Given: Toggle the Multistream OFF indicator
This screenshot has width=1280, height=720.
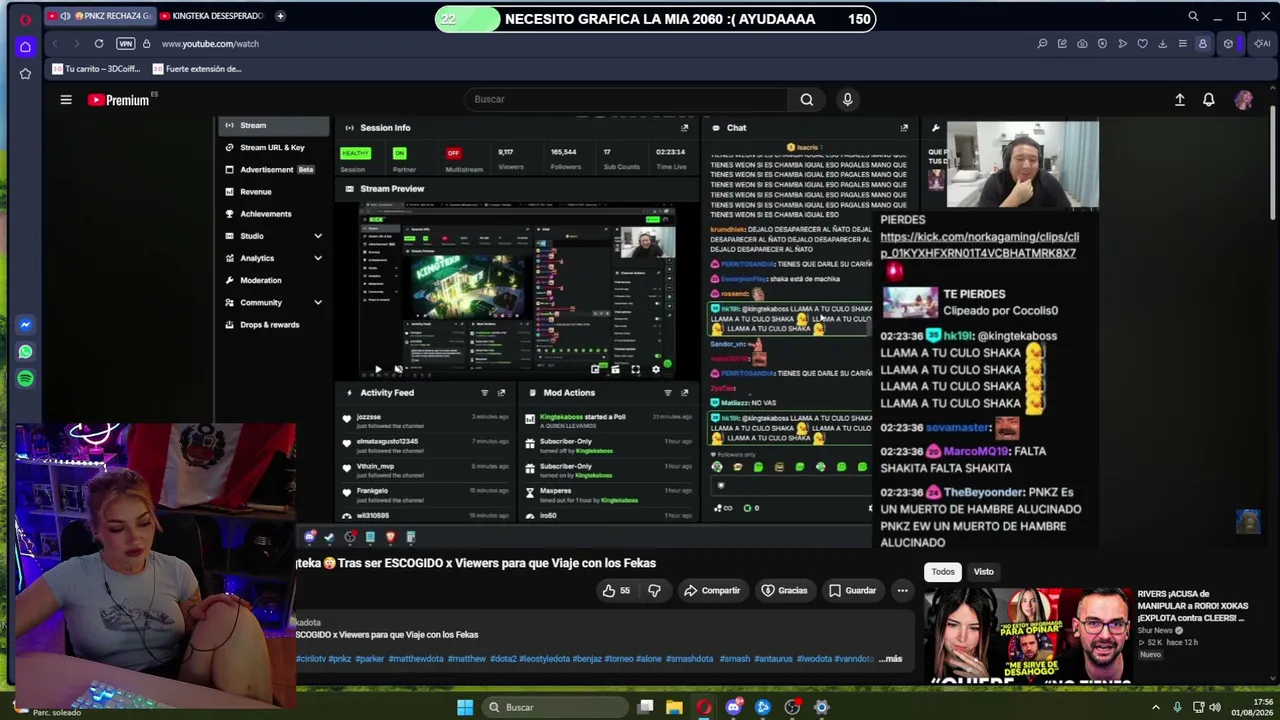Looking at the screenshot, I should (453, 153).
